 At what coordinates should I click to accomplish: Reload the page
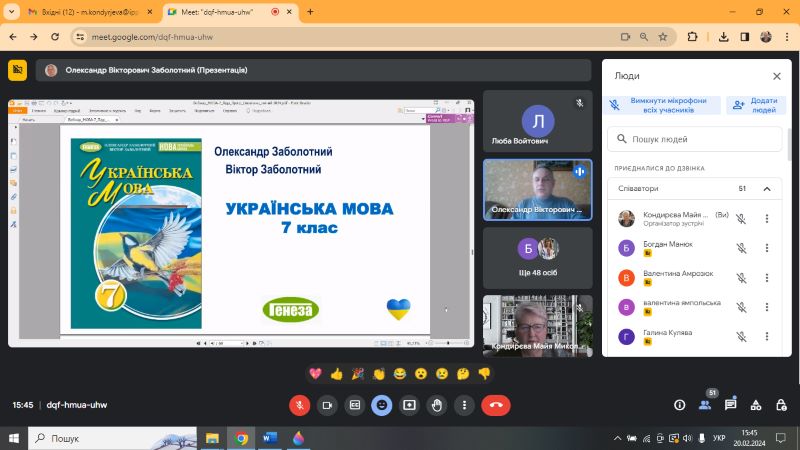(55, 37)
